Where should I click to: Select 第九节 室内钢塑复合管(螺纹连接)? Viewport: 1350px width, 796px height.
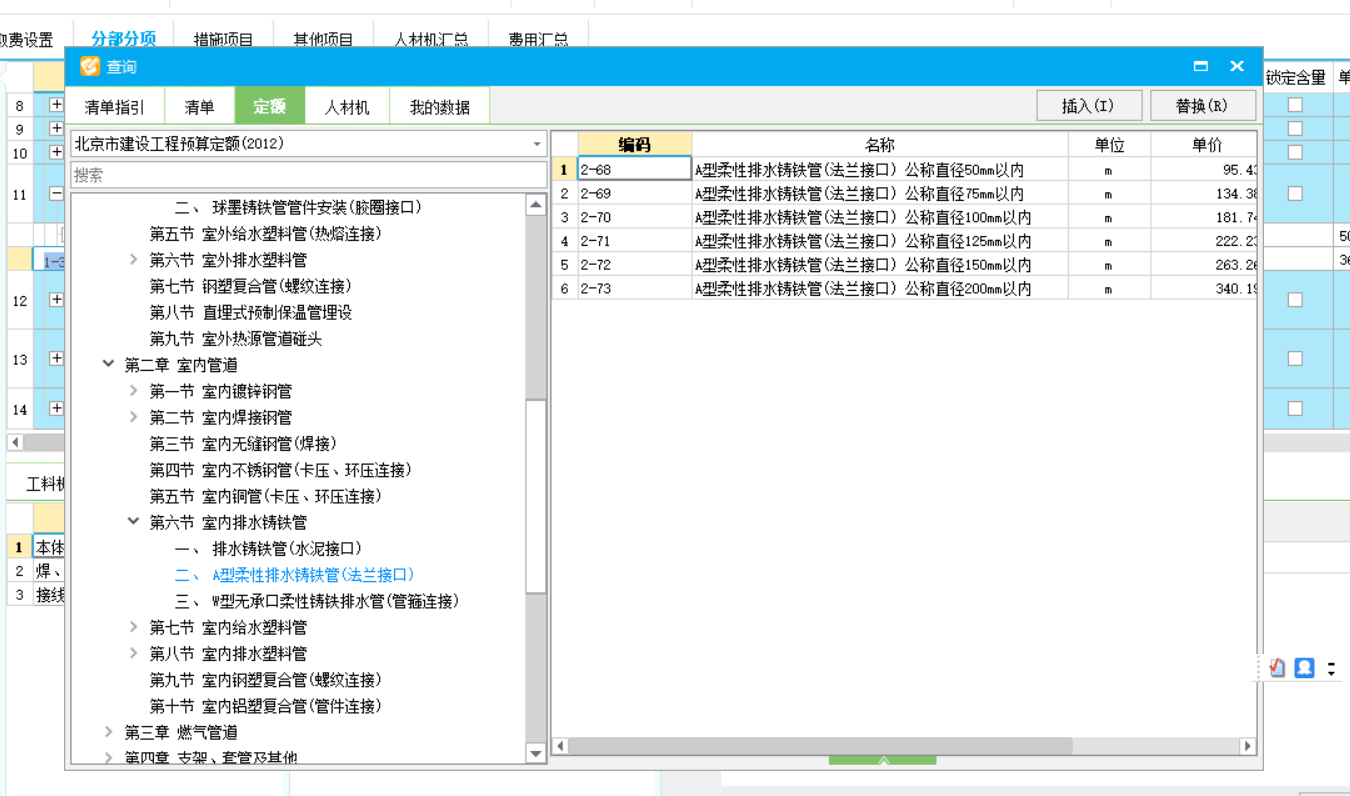tap(266, 680)
